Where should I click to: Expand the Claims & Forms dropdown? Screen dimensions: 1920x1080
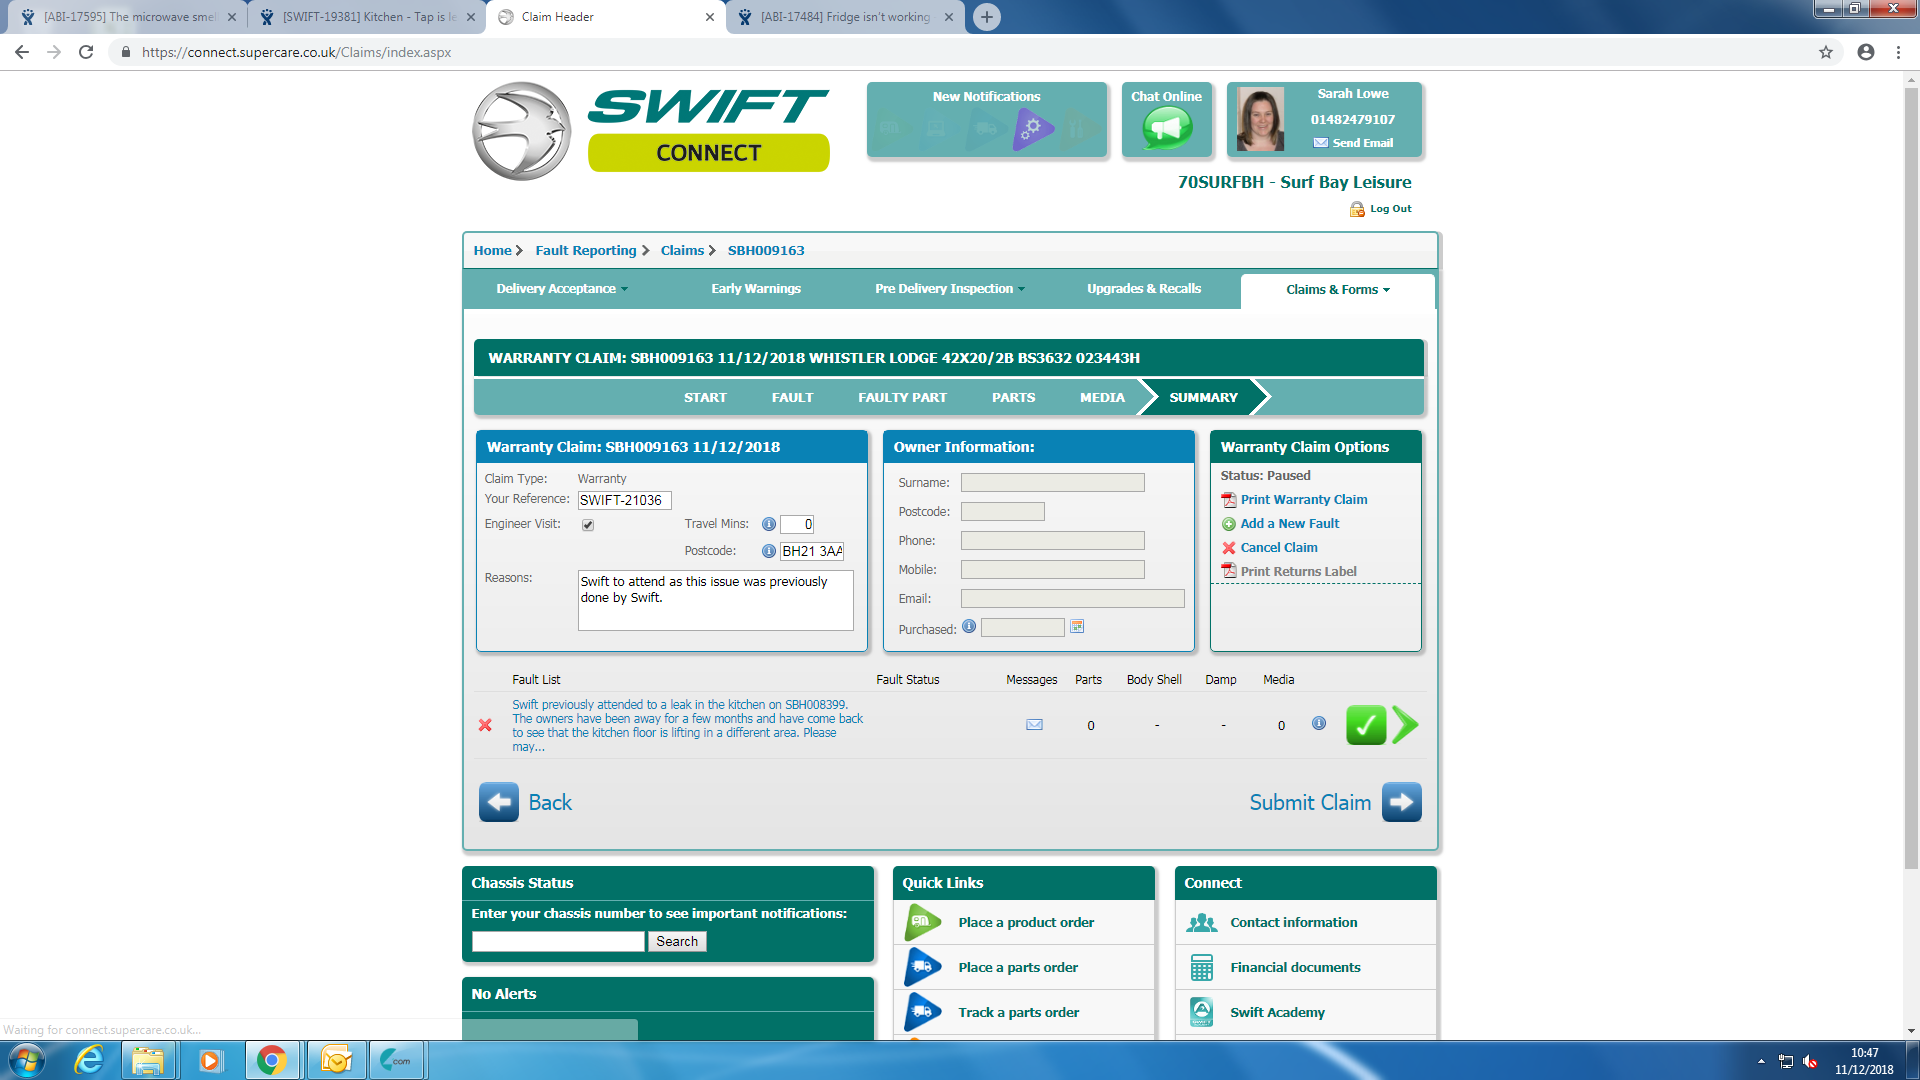(1337, 290)
